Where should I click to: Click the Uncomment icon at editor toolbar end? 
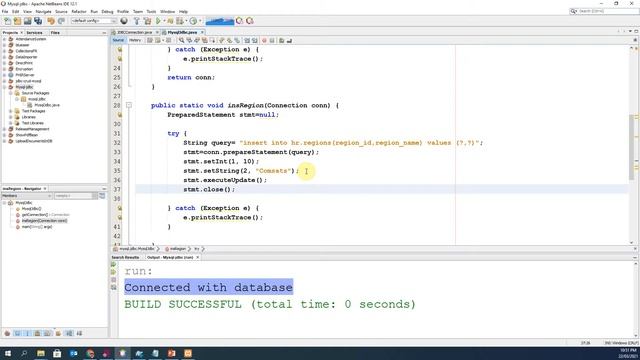coord(289,40)
